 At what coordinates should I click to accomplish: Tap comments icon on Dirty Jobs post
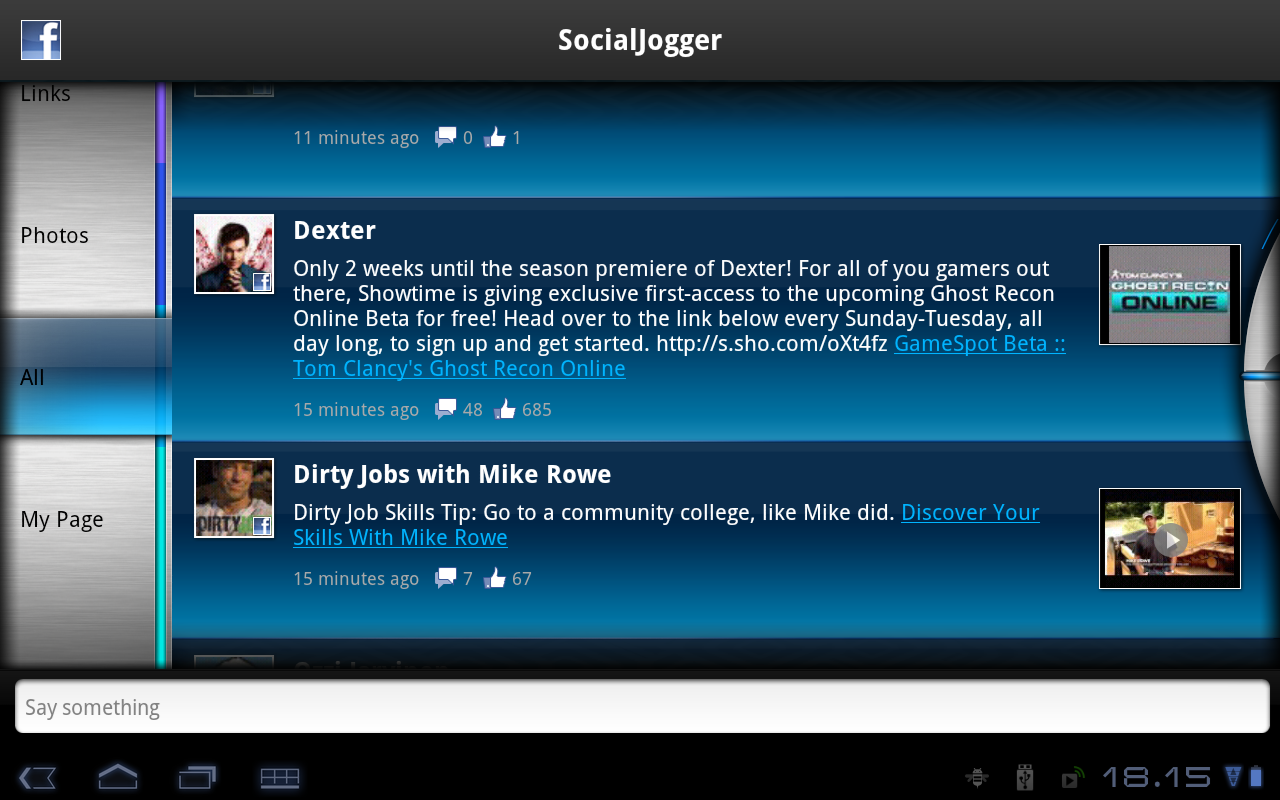(445, 578)
